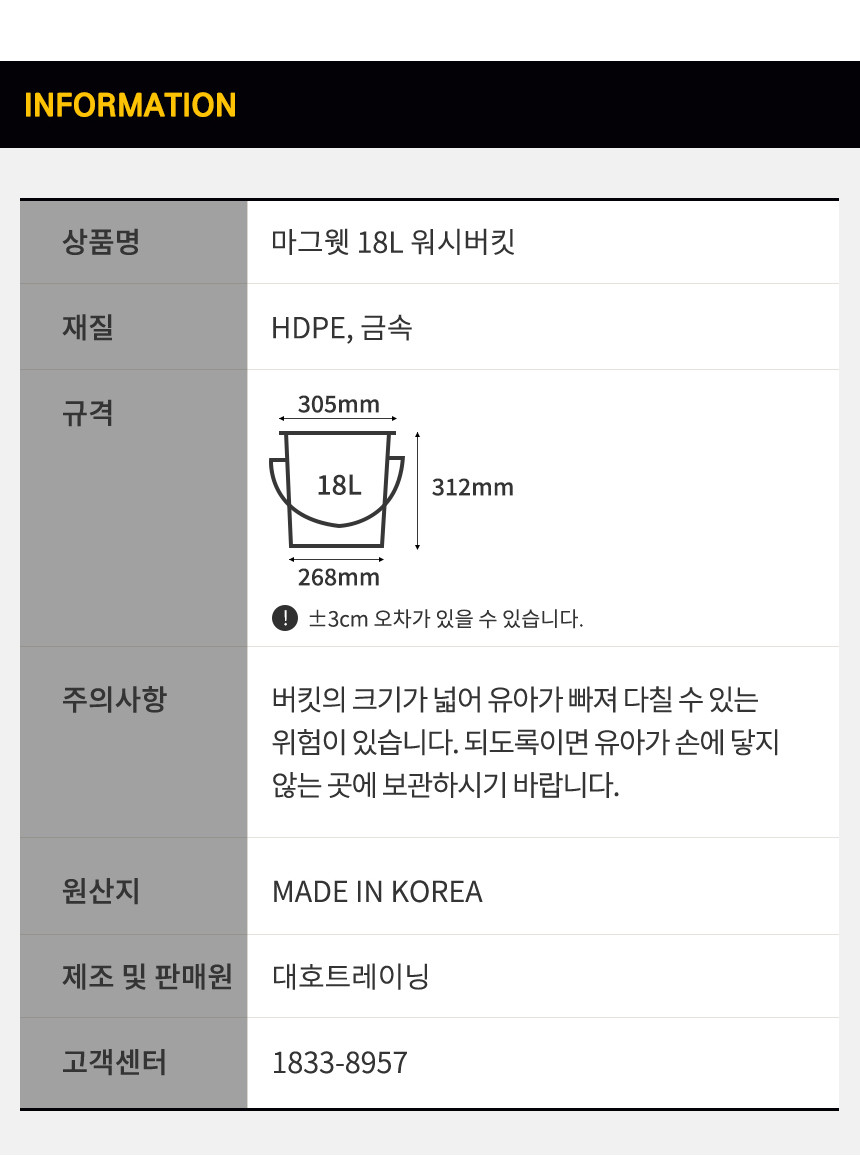The height and width of the screenshot is (1157, 860).
Task: Click the 재질 row label
Action: (88, 327)
